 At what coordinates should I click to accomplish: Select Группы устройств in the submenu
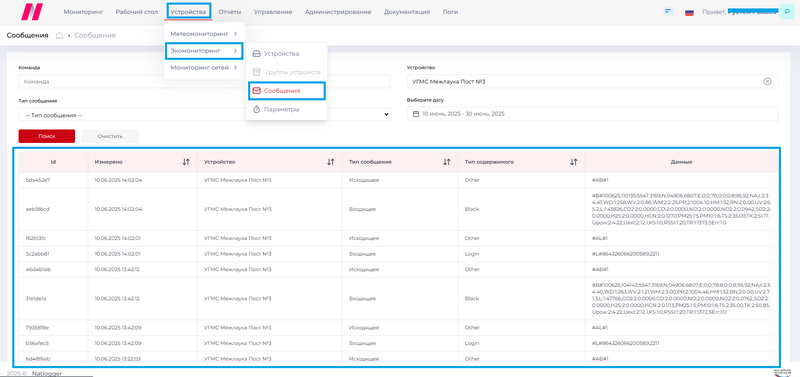point(293,72)
